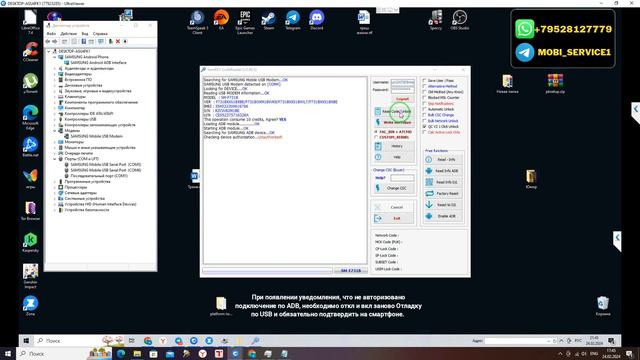Open the Steam desktop shortcut

pyautogui.click(x=269, y=20)
